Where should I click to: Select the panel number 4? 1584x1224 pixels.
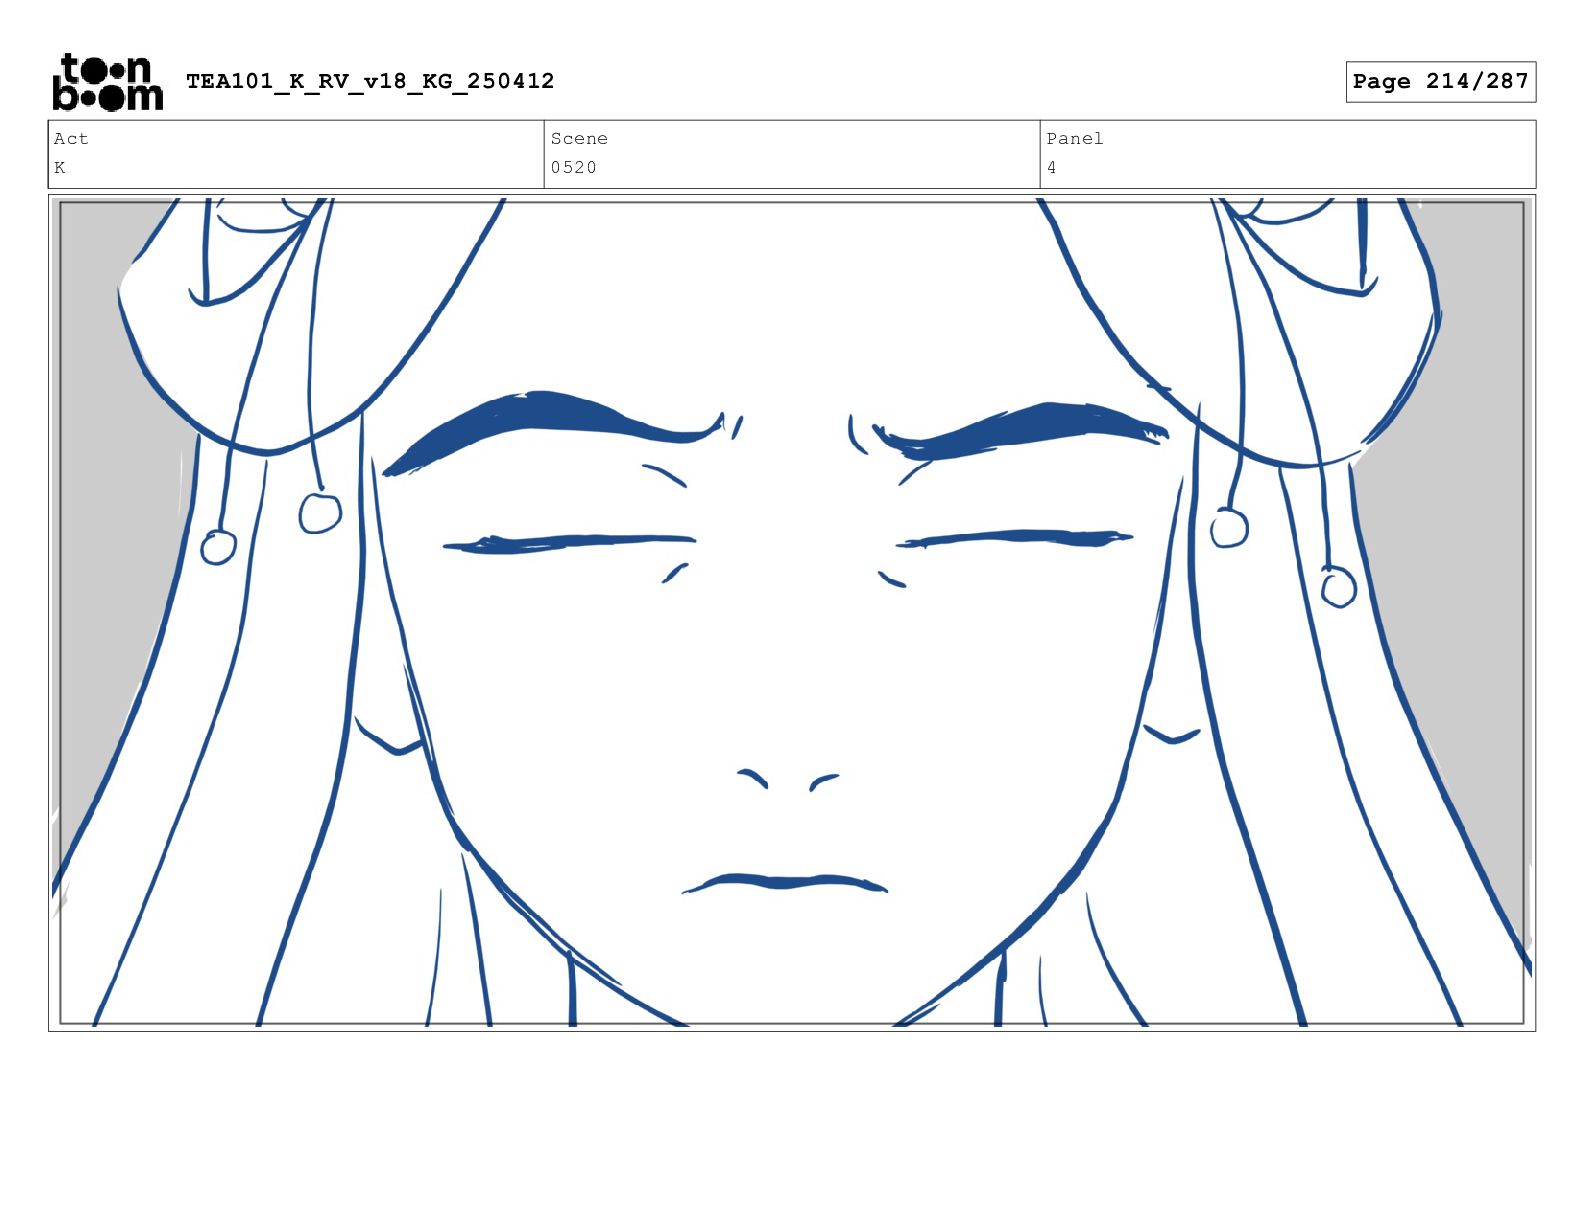coord(1051,167)
